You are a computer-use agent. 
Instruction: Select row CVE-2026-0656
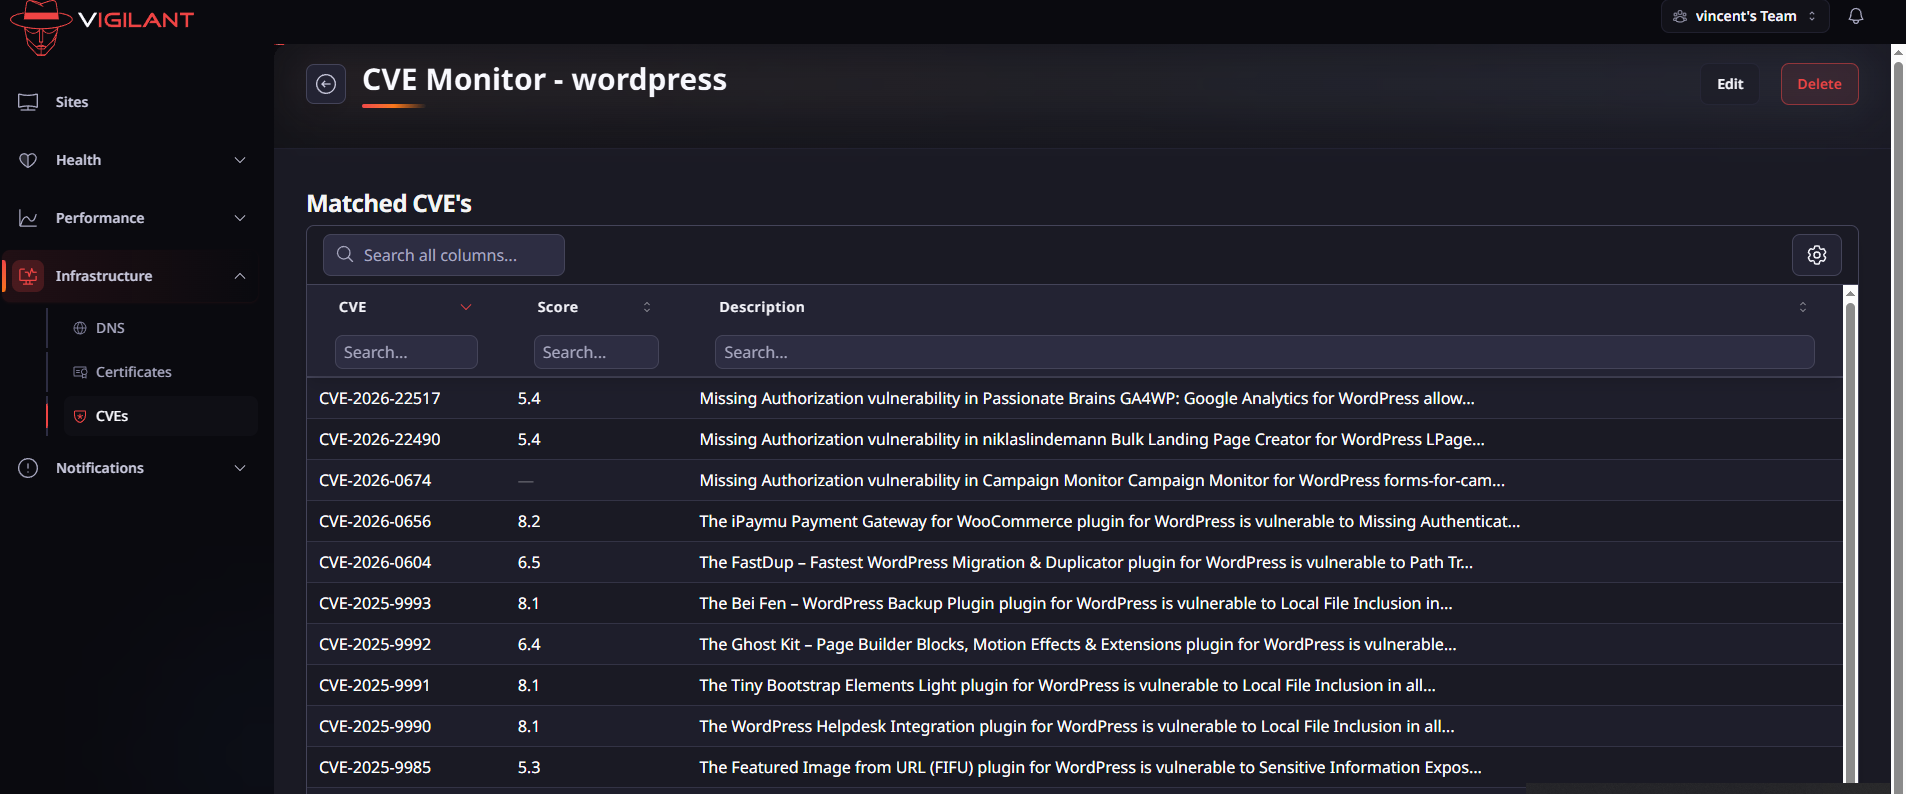click(1074, 521)
